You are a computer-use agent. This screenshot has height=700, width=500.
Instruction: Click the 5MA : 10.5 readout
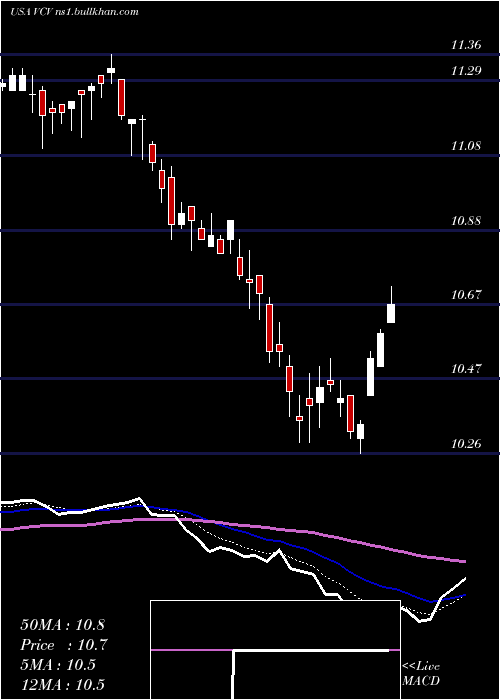[x=58, y=665]
